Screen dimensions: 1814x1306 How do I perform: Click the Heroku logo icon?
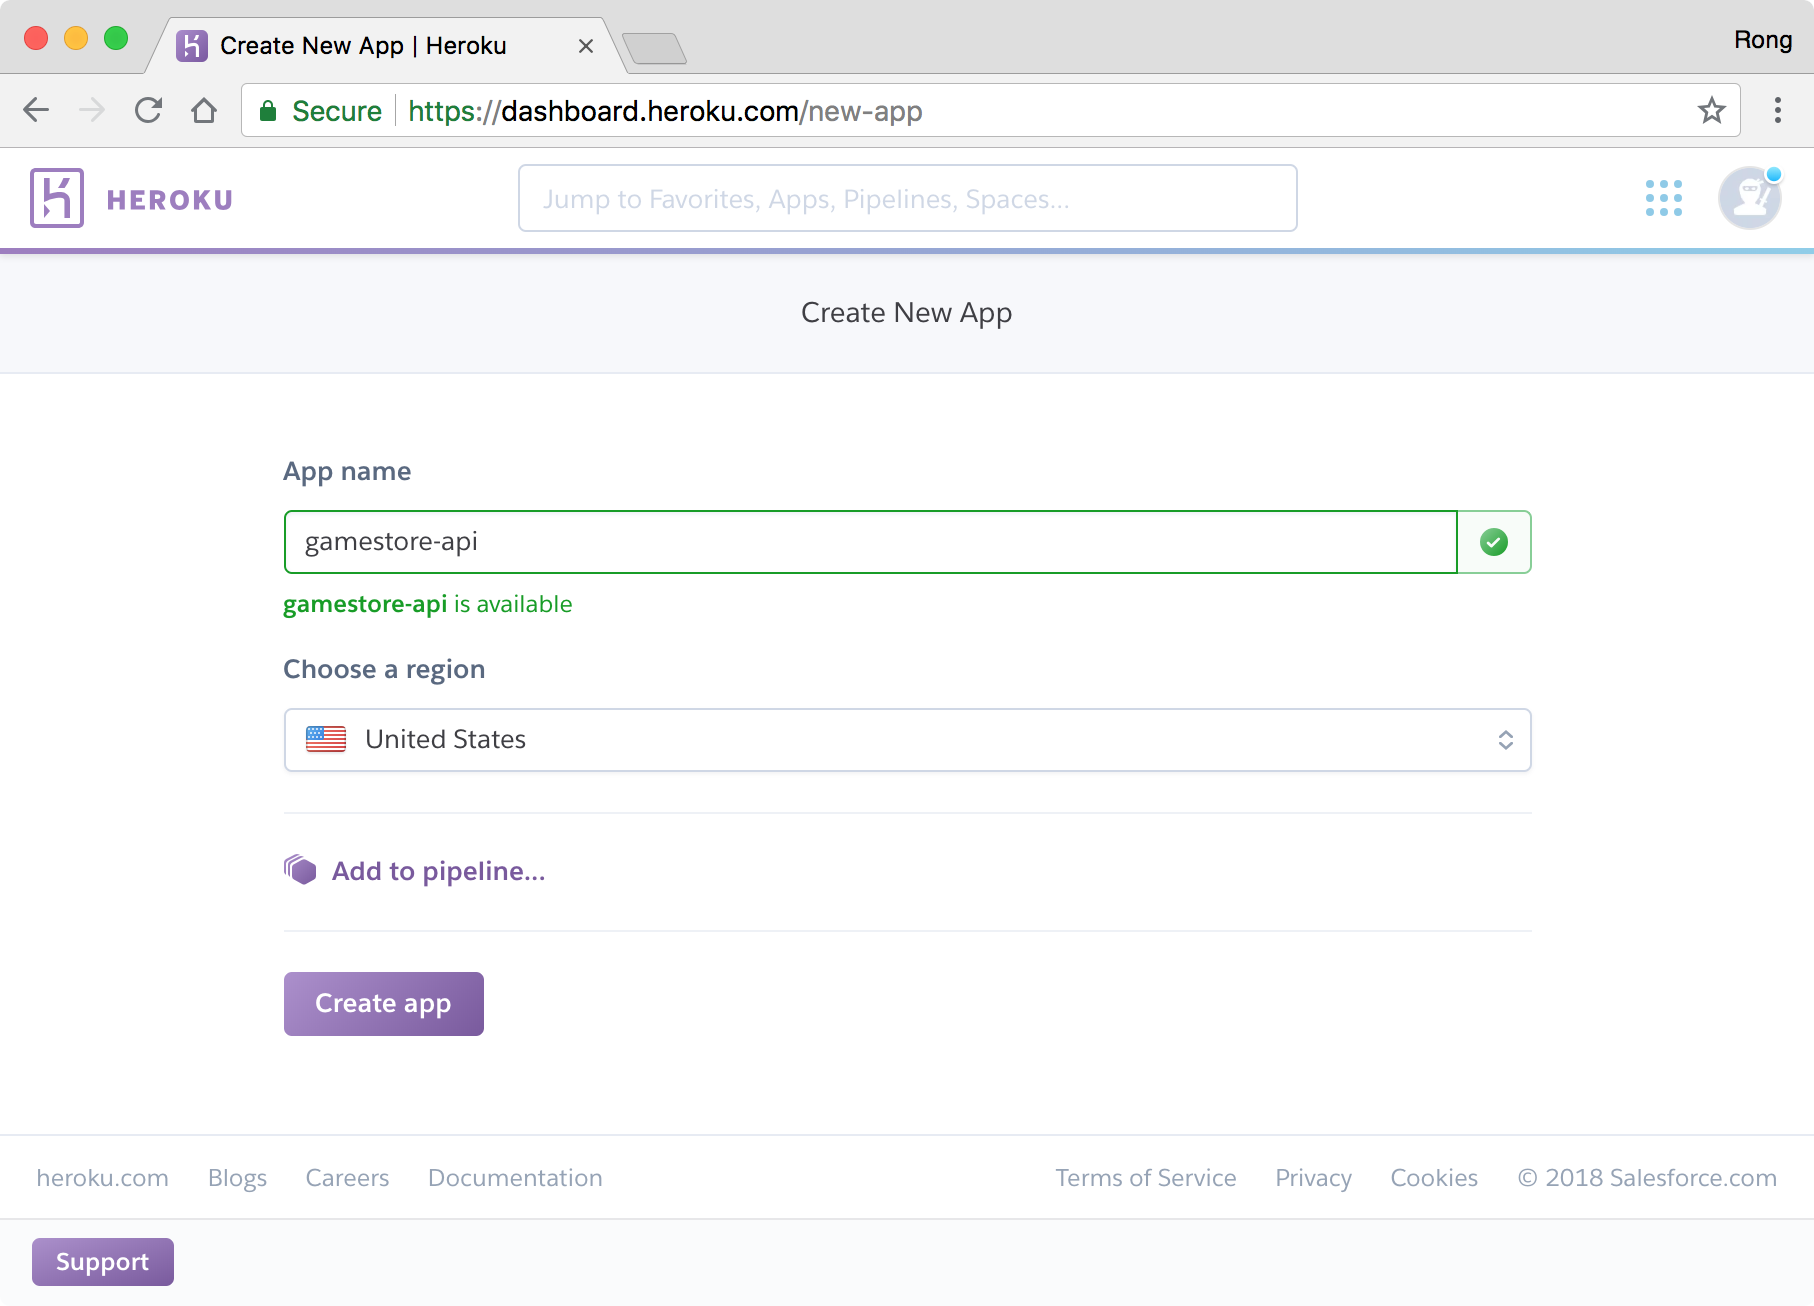57,198
